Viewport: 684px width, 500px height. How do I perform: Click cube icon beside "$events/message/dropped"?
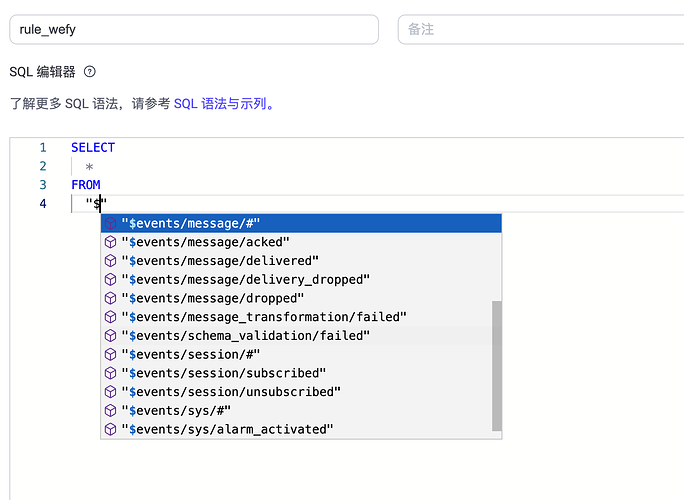click(x=110, y=298)
